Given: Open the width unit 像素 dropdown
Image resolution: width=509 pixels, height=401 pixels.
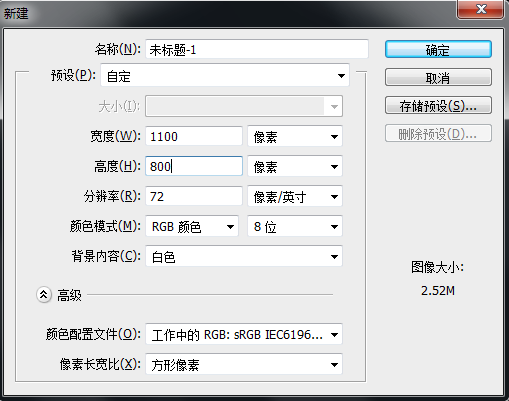Looking at the screenshot, I should click(295, 136).
